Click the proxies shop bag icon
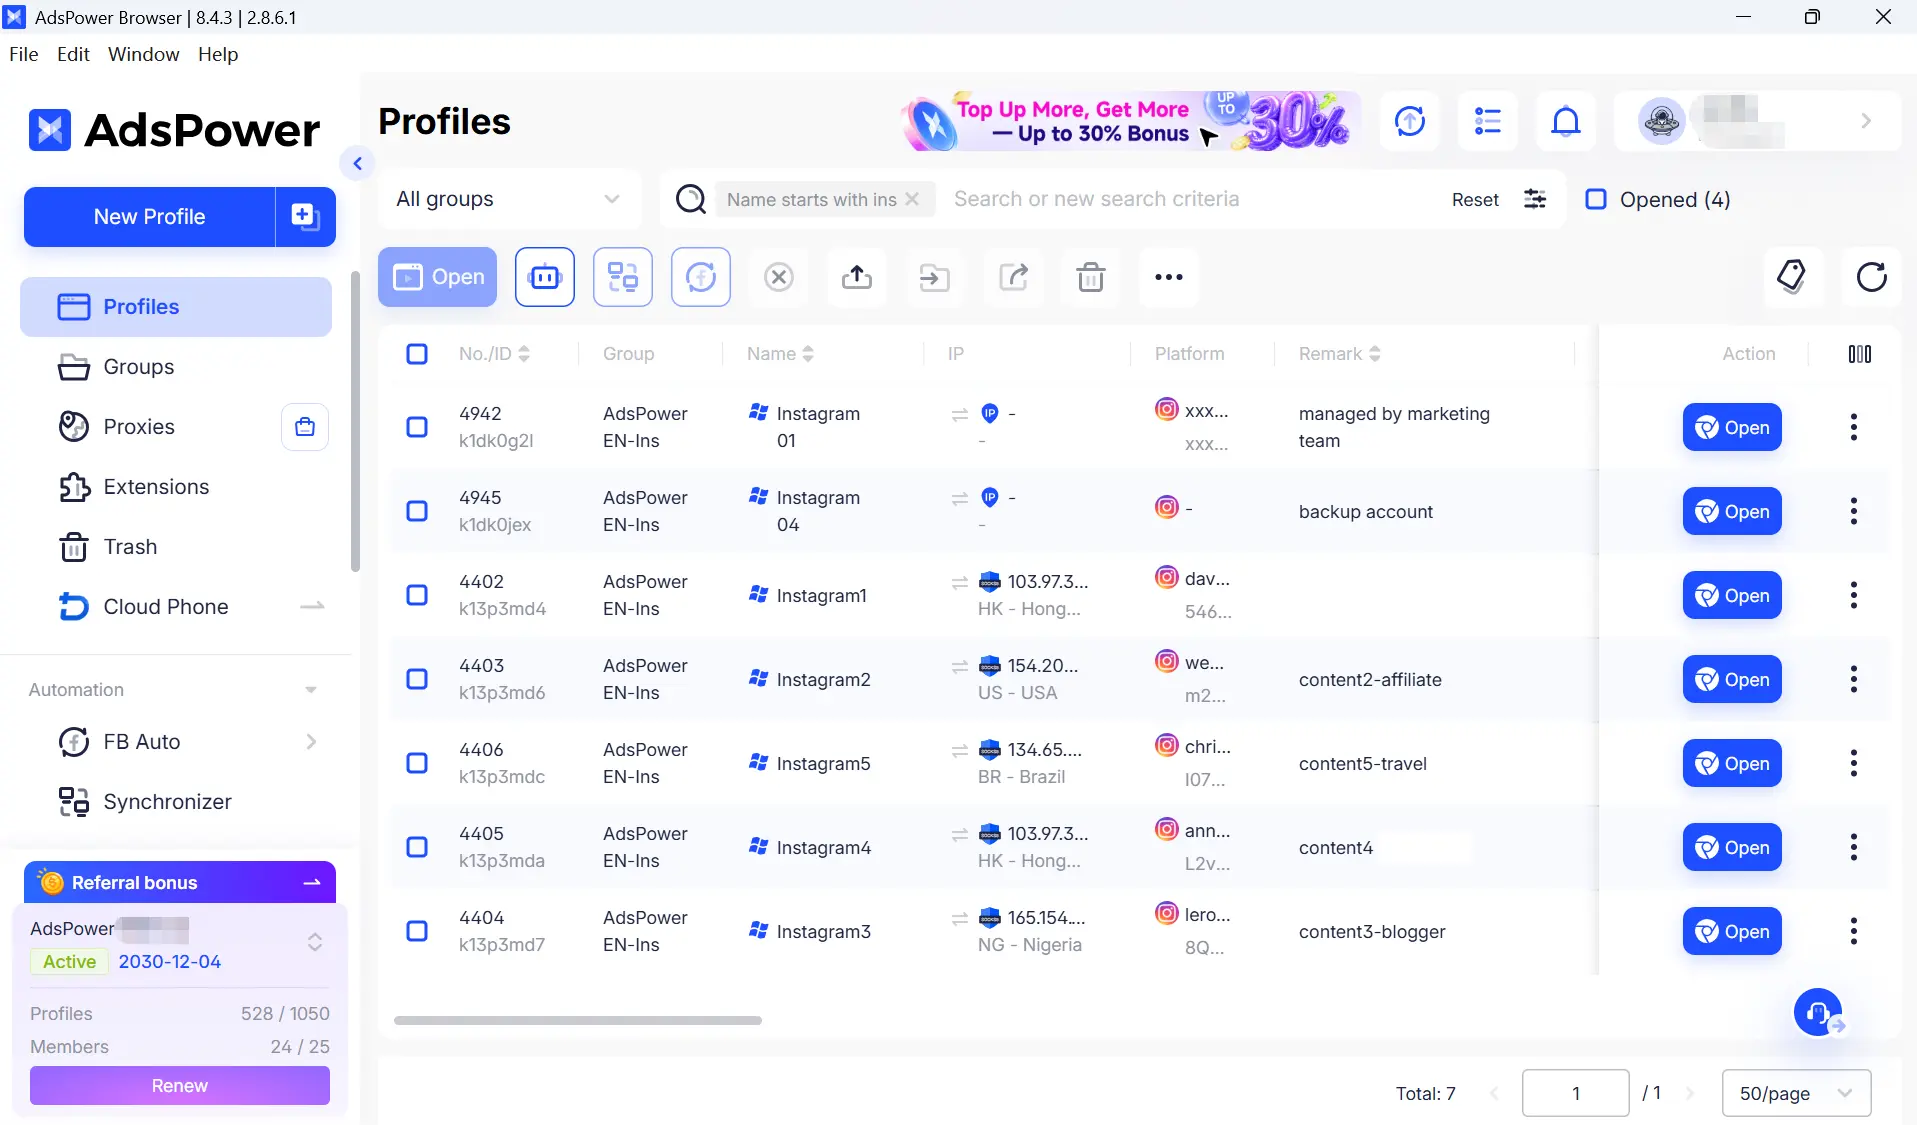 (305, 427)
